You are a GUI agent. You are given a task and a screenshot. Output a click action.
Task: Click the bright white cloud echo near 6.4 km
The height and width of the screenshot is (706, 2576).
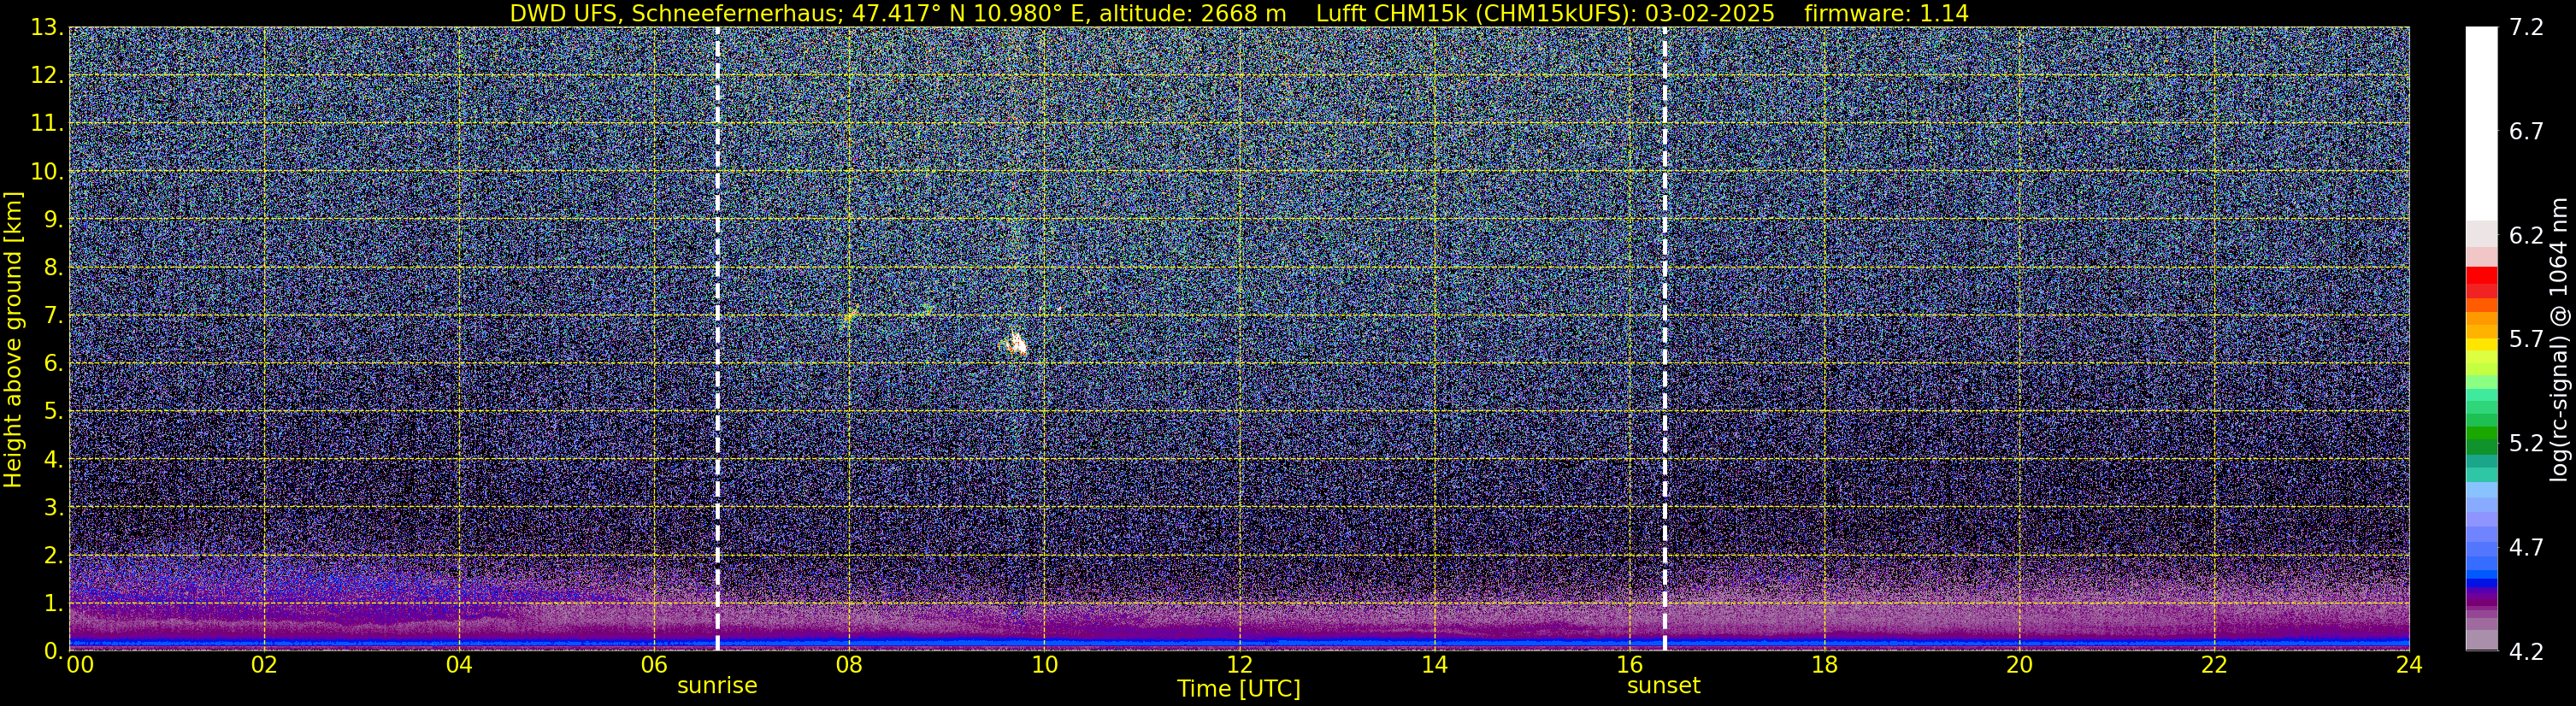tap(1016, 344)
